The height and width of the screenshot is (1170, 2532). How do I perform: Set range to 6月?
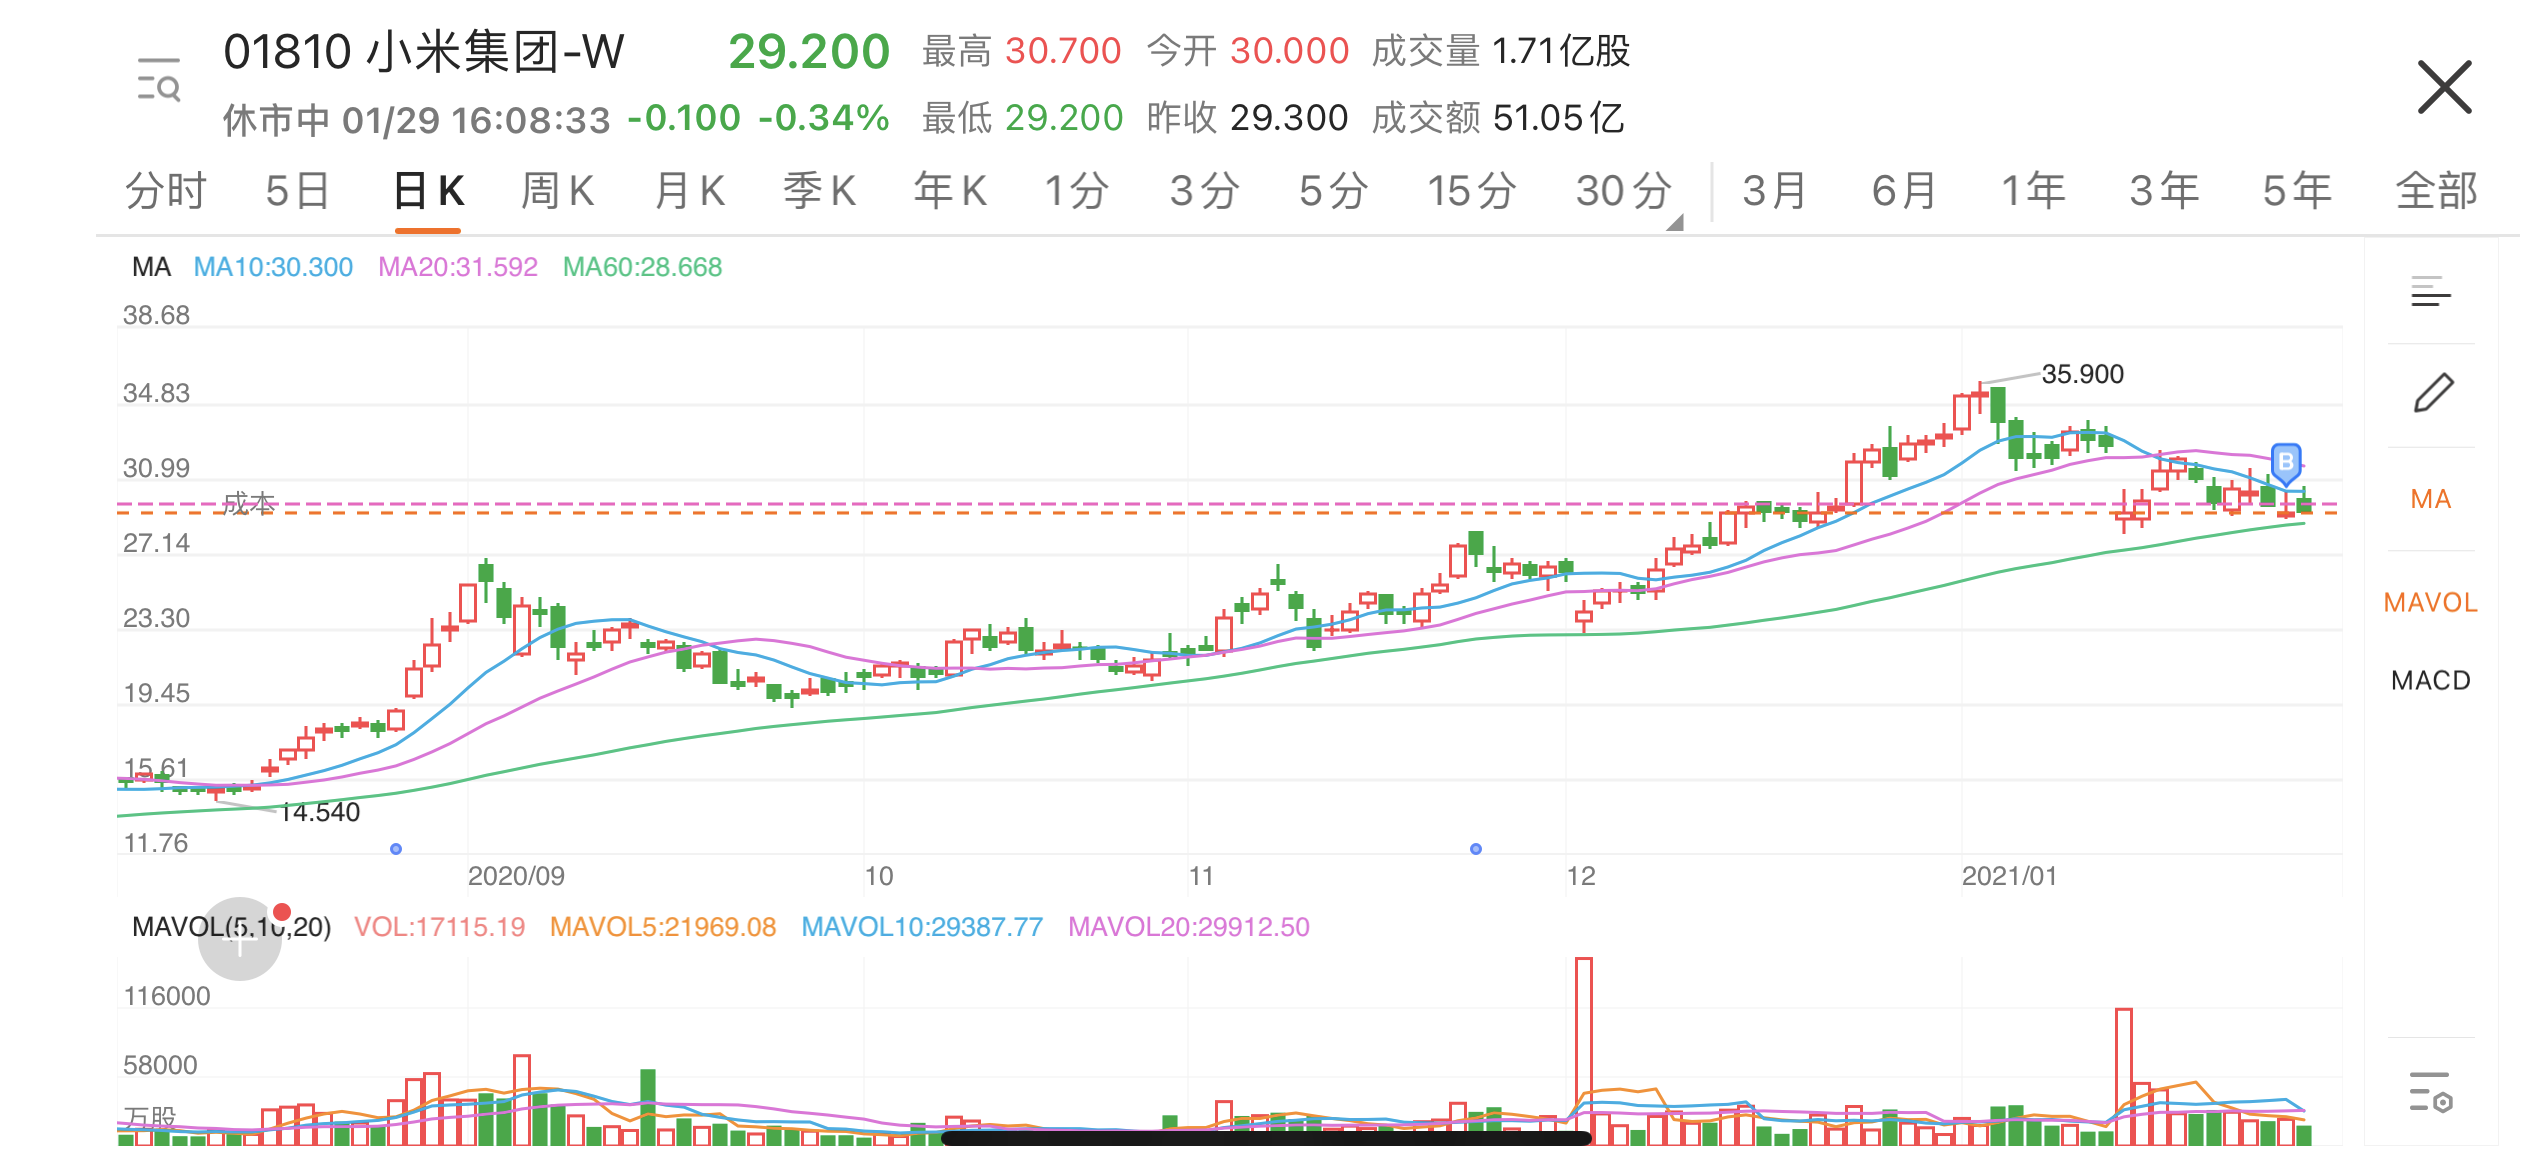click(1904, 190)
